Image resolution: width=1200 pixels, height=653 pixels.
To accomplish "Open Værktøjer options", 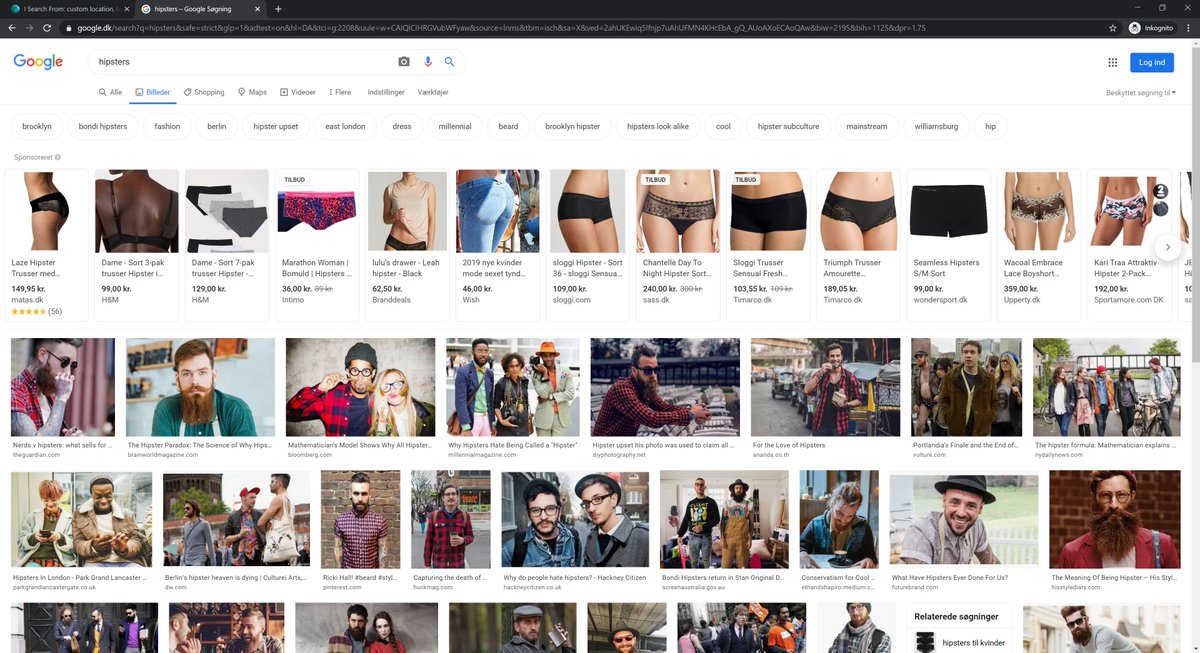I will point(433,92).
